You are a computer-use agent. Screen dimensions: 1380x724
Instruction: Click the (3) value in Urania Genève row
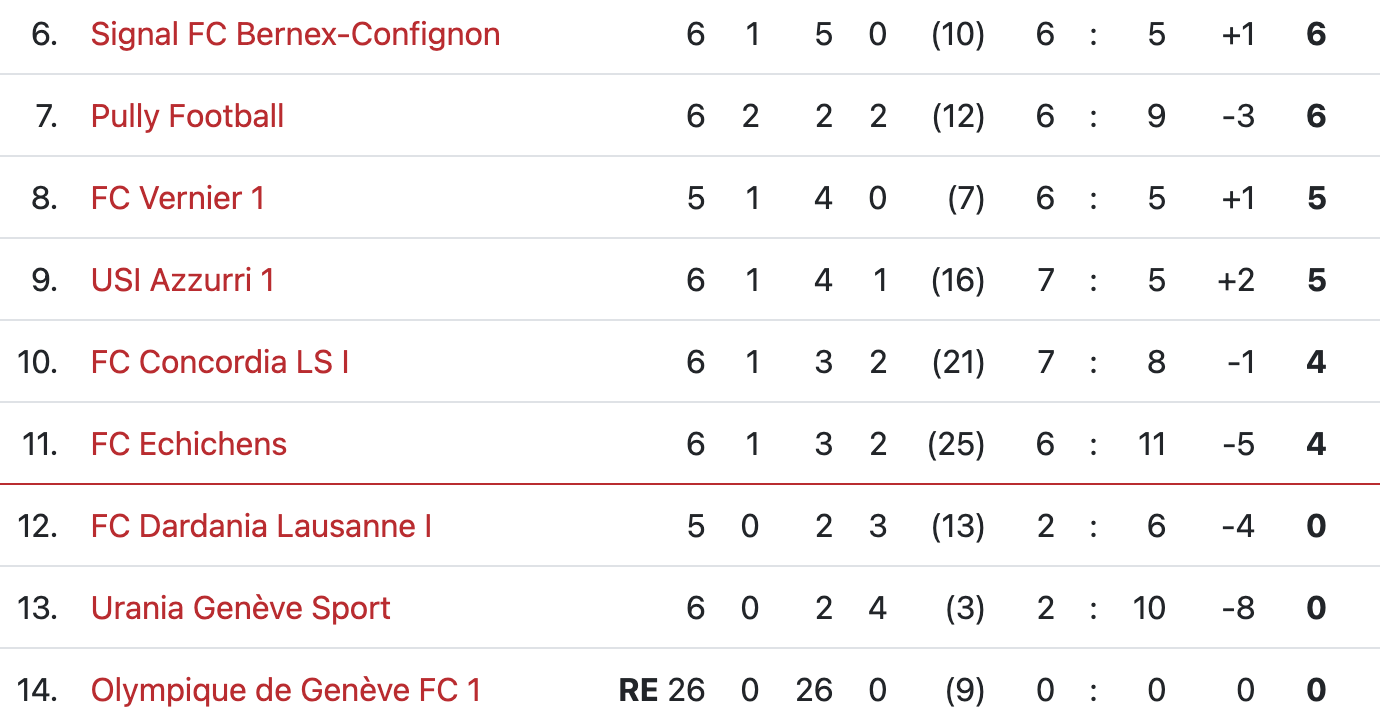[x=963, y=609]
